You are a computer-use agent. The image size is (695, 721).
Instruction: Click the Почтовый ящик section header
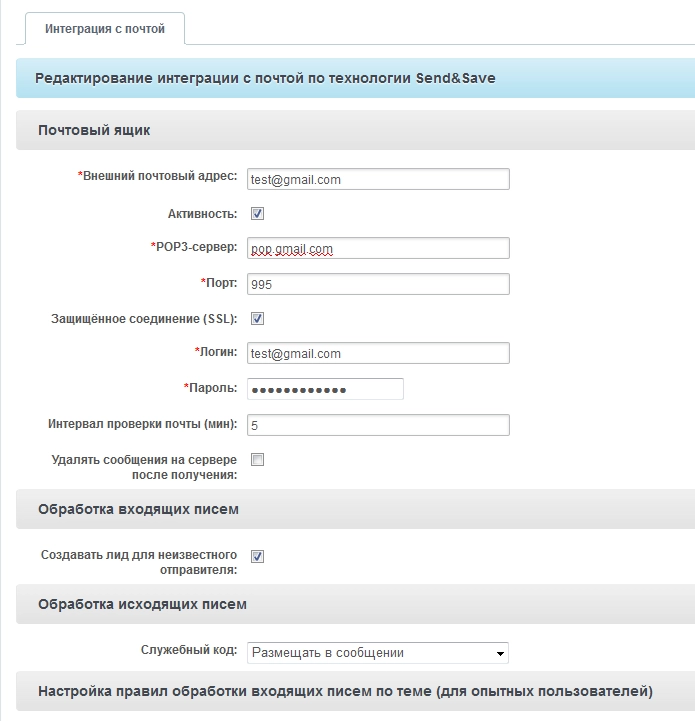coord(94,131)
